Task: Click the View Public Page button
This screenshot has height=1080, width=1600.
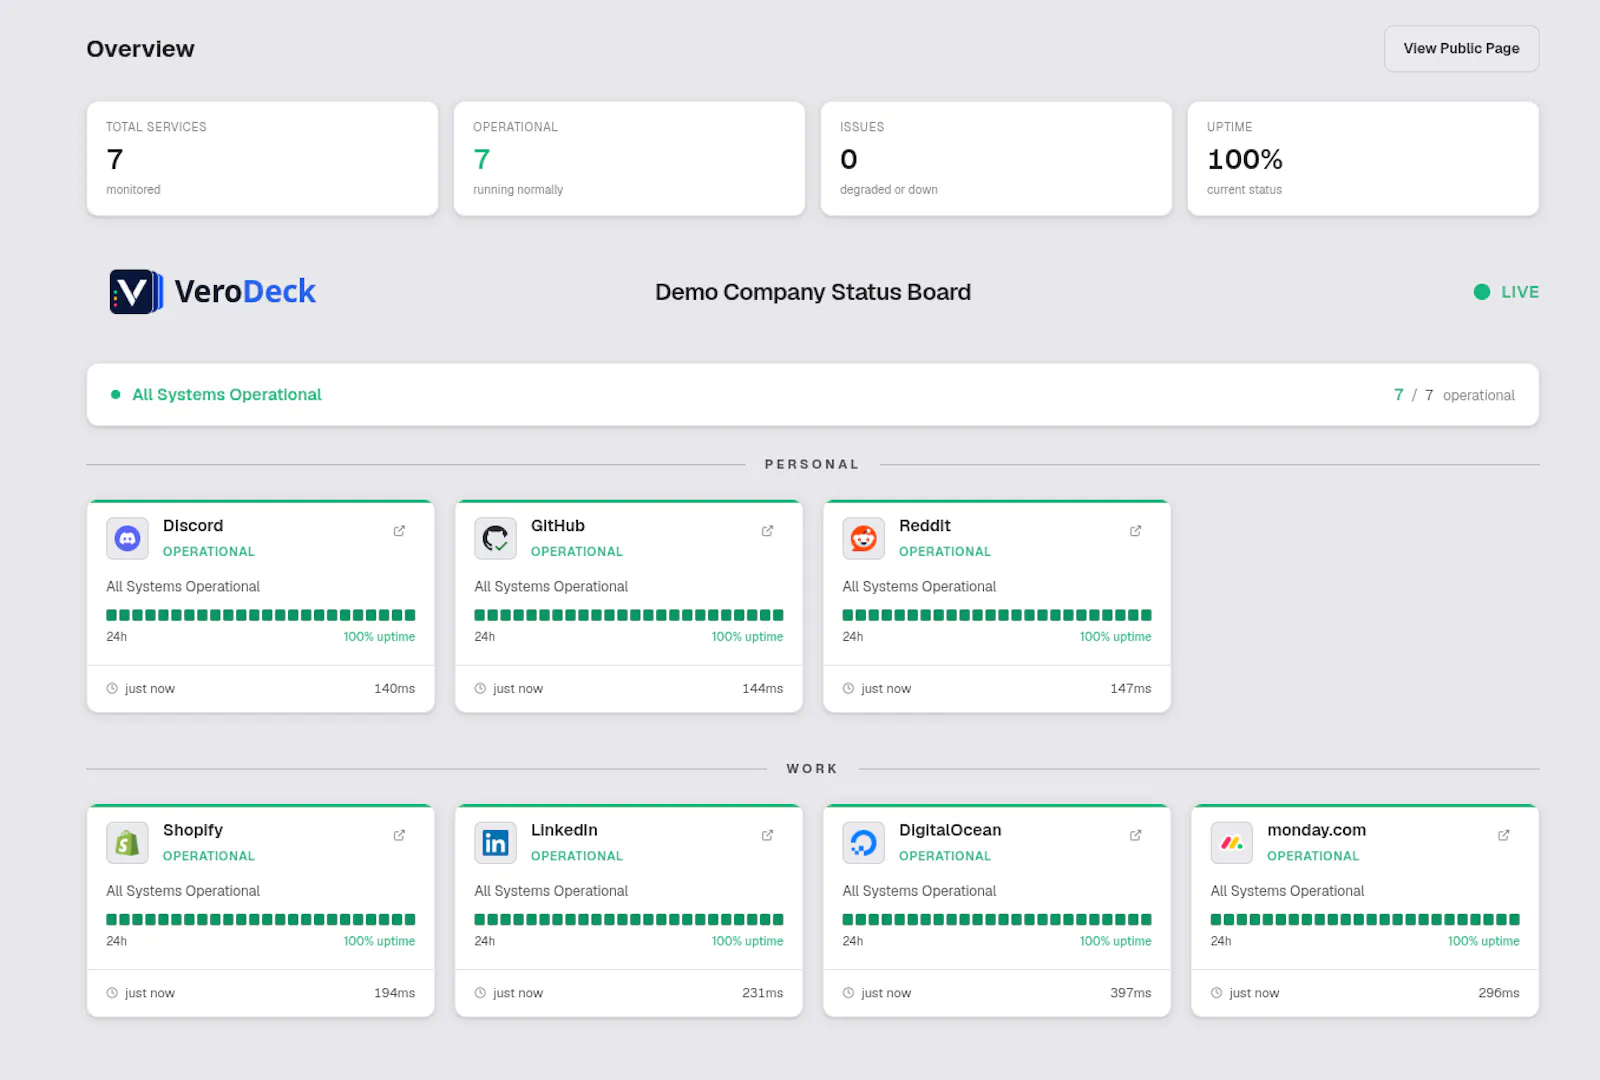Action: click(x=1461, y=48)
